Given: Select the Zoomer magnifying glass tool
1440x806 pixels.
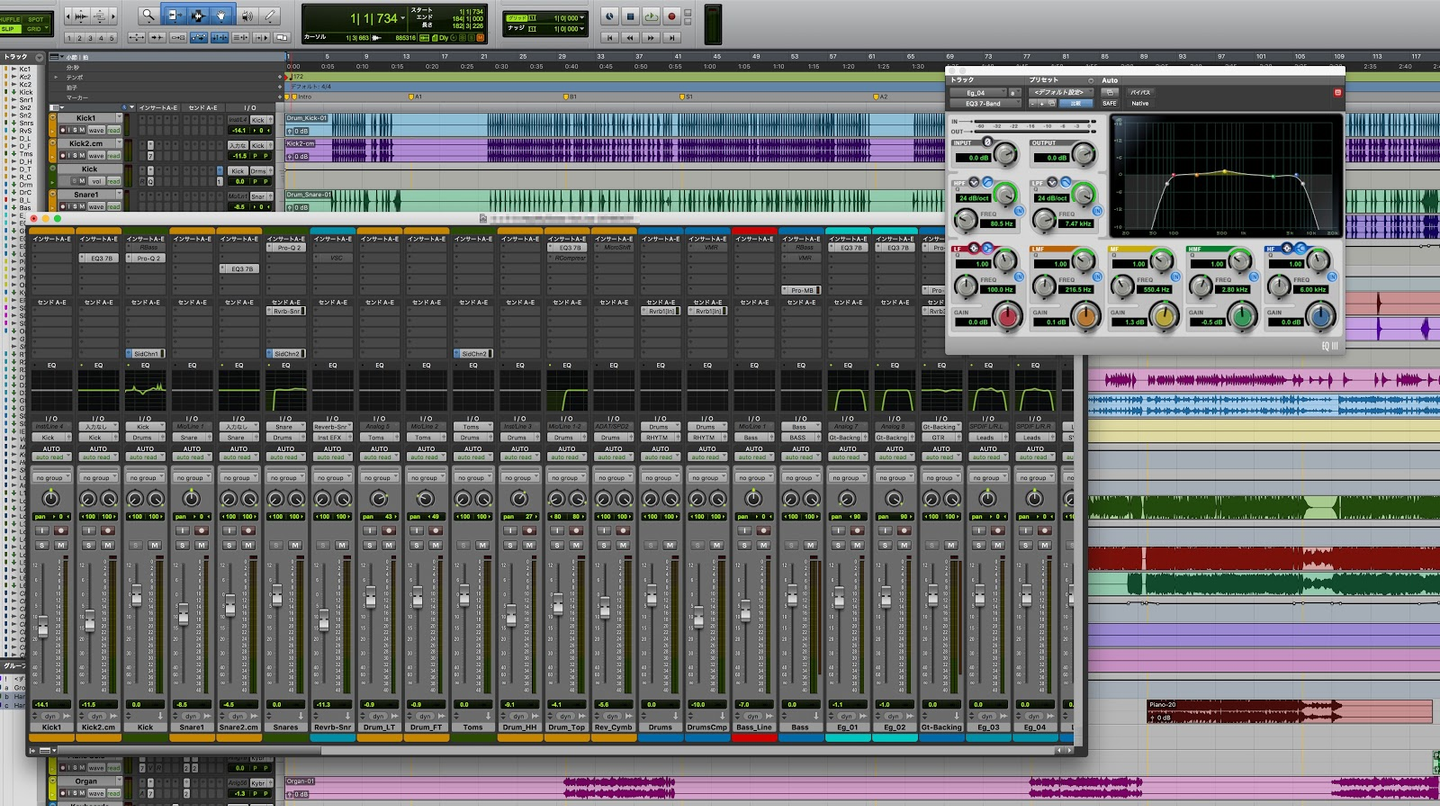Looking at the screenshot, I should click(148, 15).
